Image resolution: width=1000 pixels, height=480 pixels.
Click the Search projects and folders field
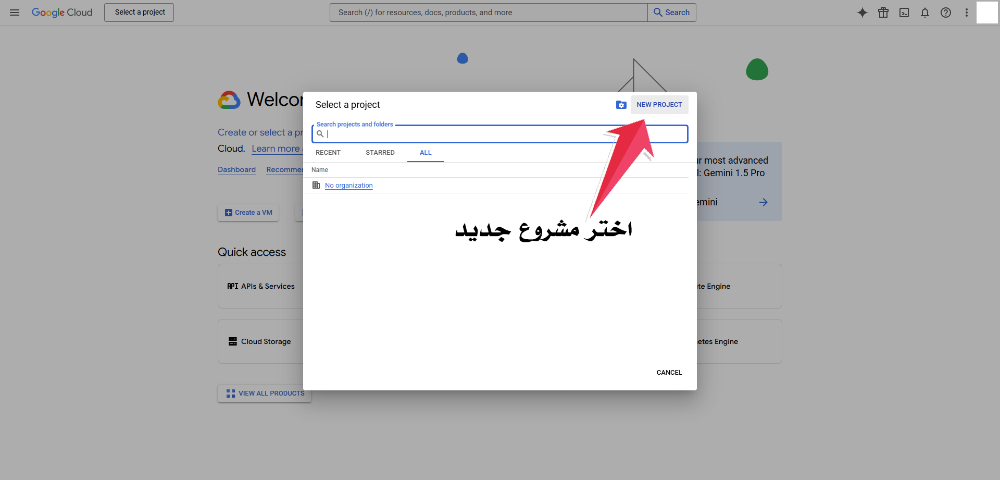[x=500, y=134]
